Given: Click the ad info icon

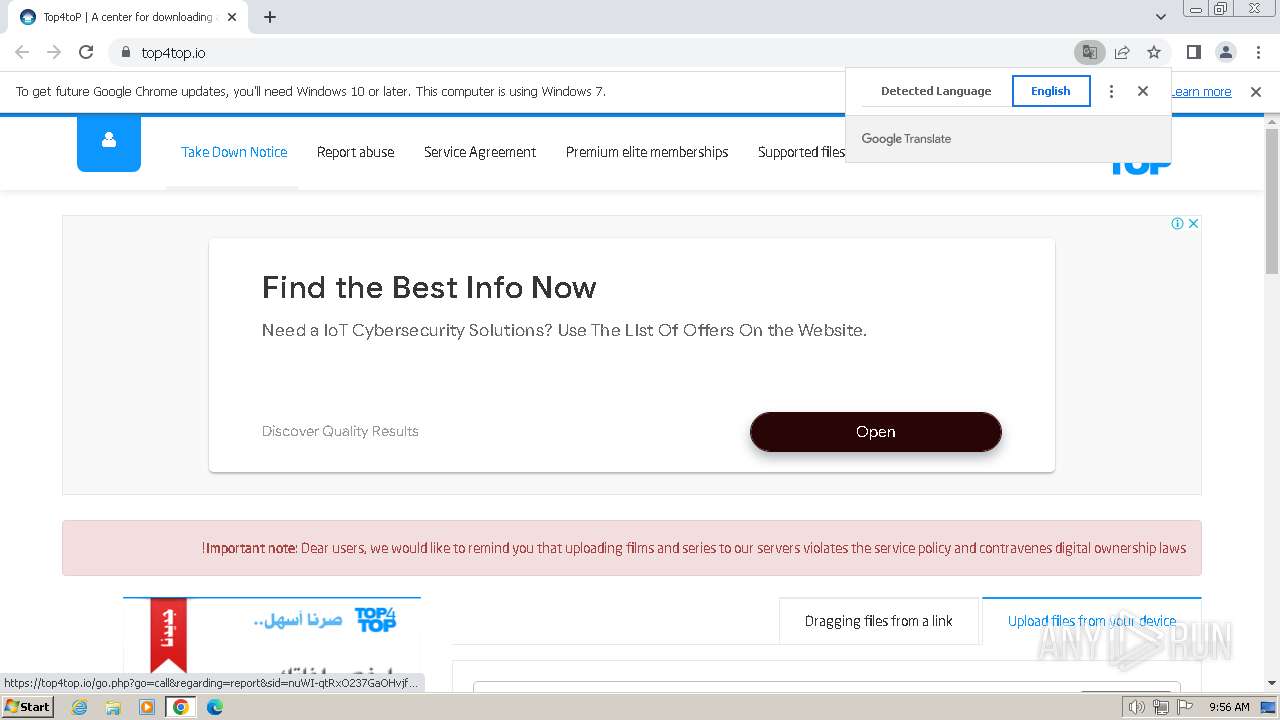Looking at the screenshot, I should [1178, 223].
